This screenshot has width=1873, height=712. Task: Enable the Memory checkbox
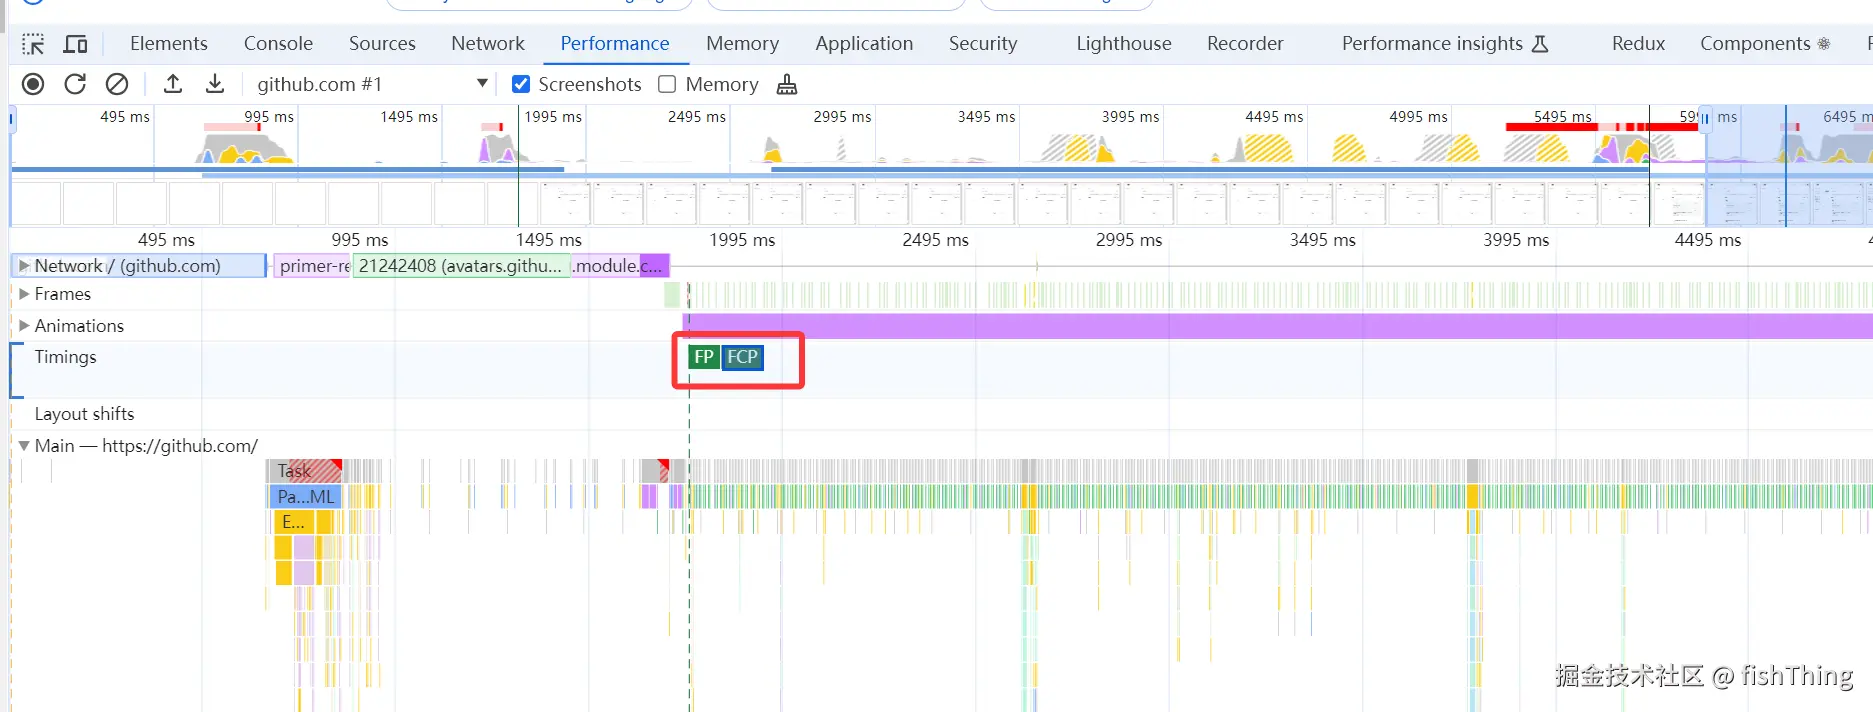point(667,85)
